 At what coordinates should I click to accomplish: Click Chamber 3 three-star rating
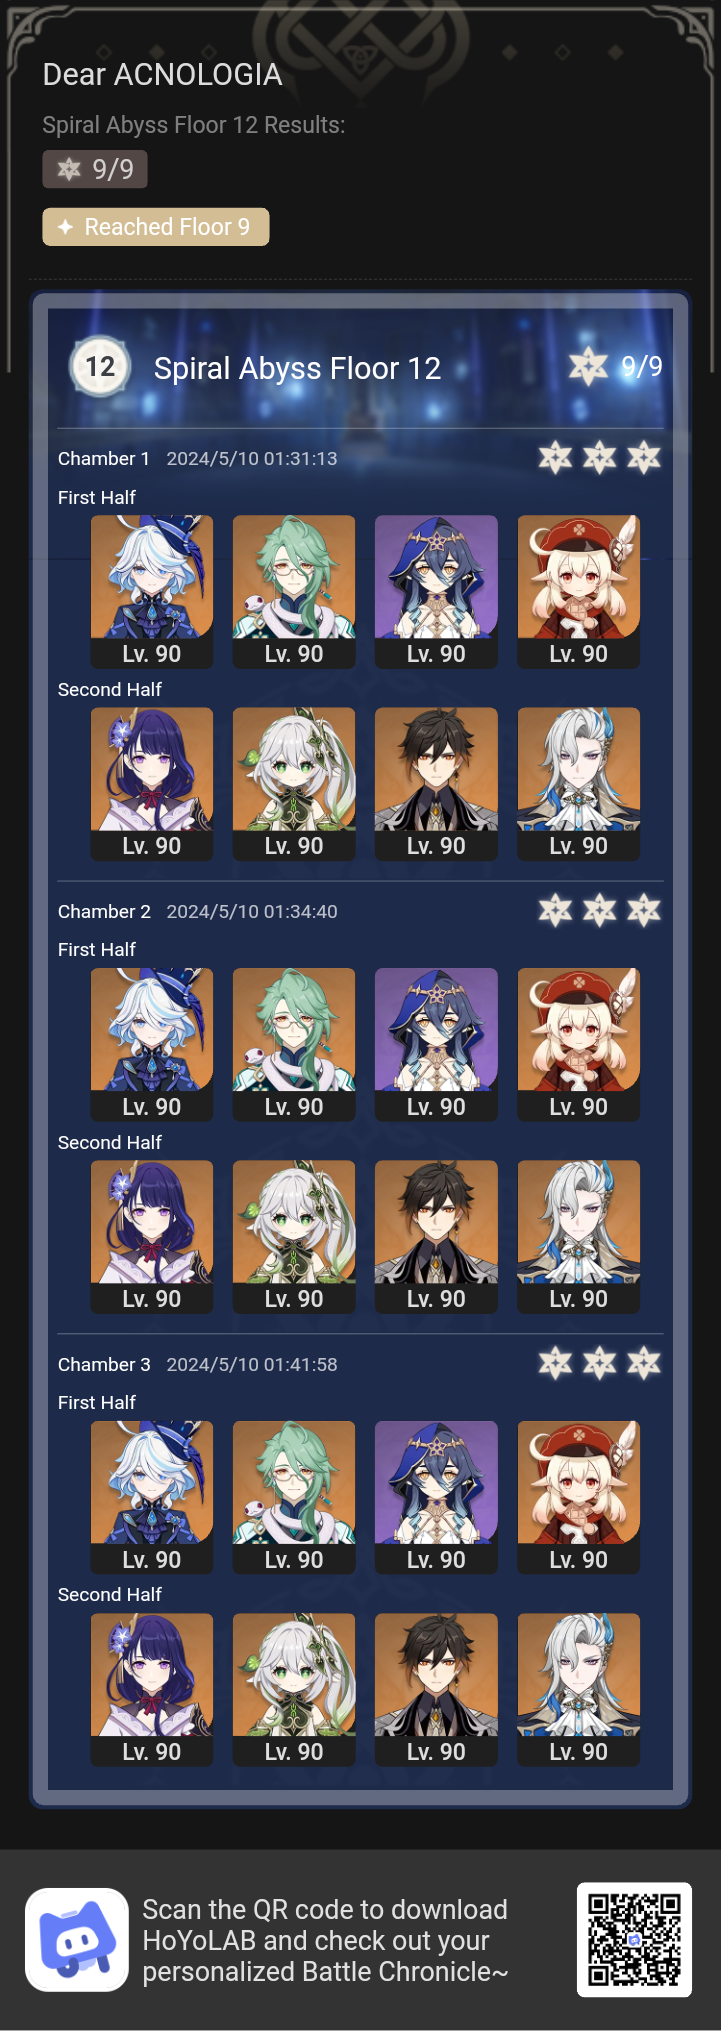pyautogui.click(x=599, y=1363)
